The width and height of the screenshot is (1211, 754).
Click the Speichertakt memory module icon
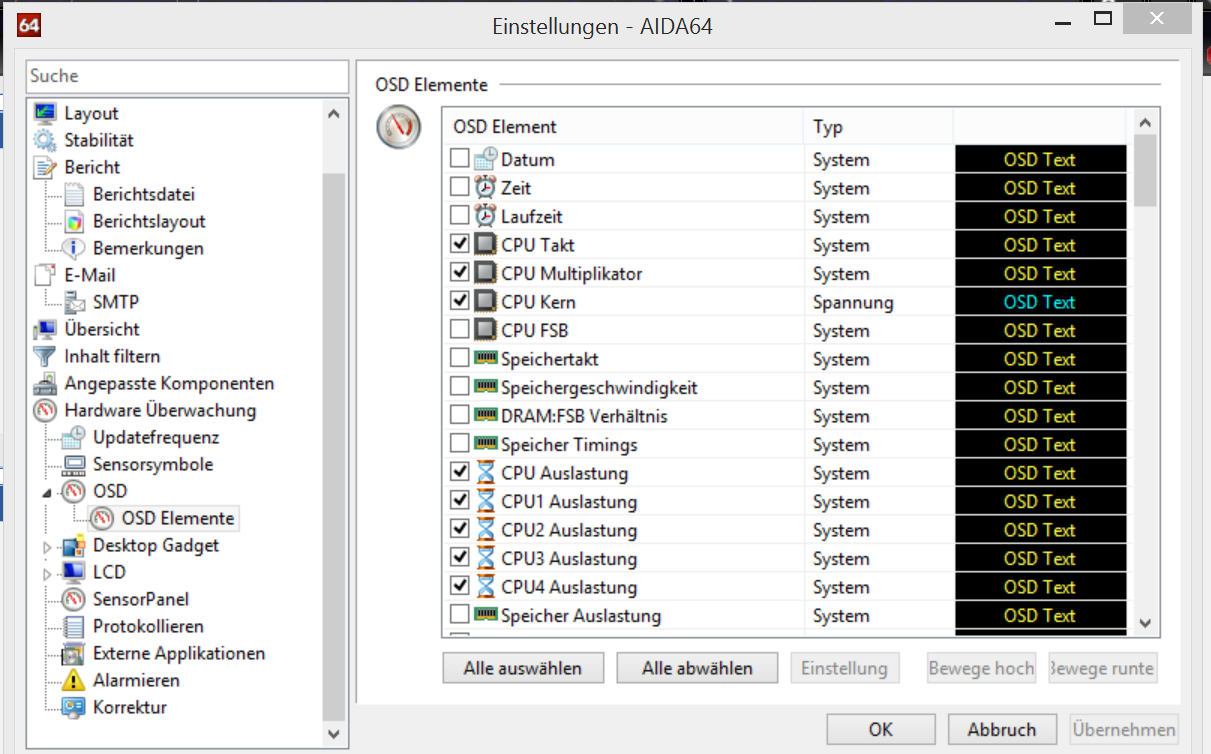(x=485, y=358)
